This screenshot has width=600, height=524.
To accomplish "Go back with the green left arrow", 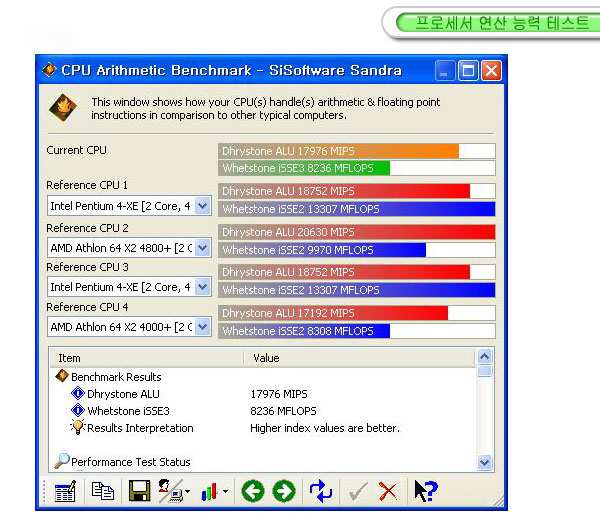I will pyautogui.click(x=253, y=491).
